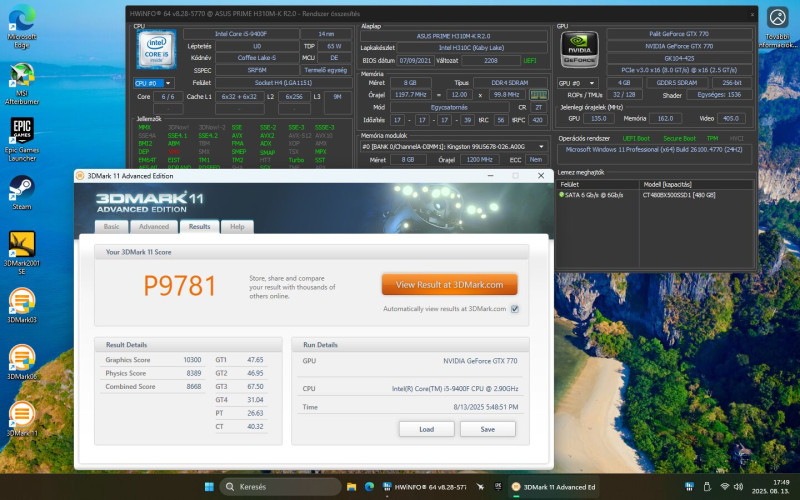Open File Explorer from the taskbar
This screenshot has width=800, height=500.
351,487
